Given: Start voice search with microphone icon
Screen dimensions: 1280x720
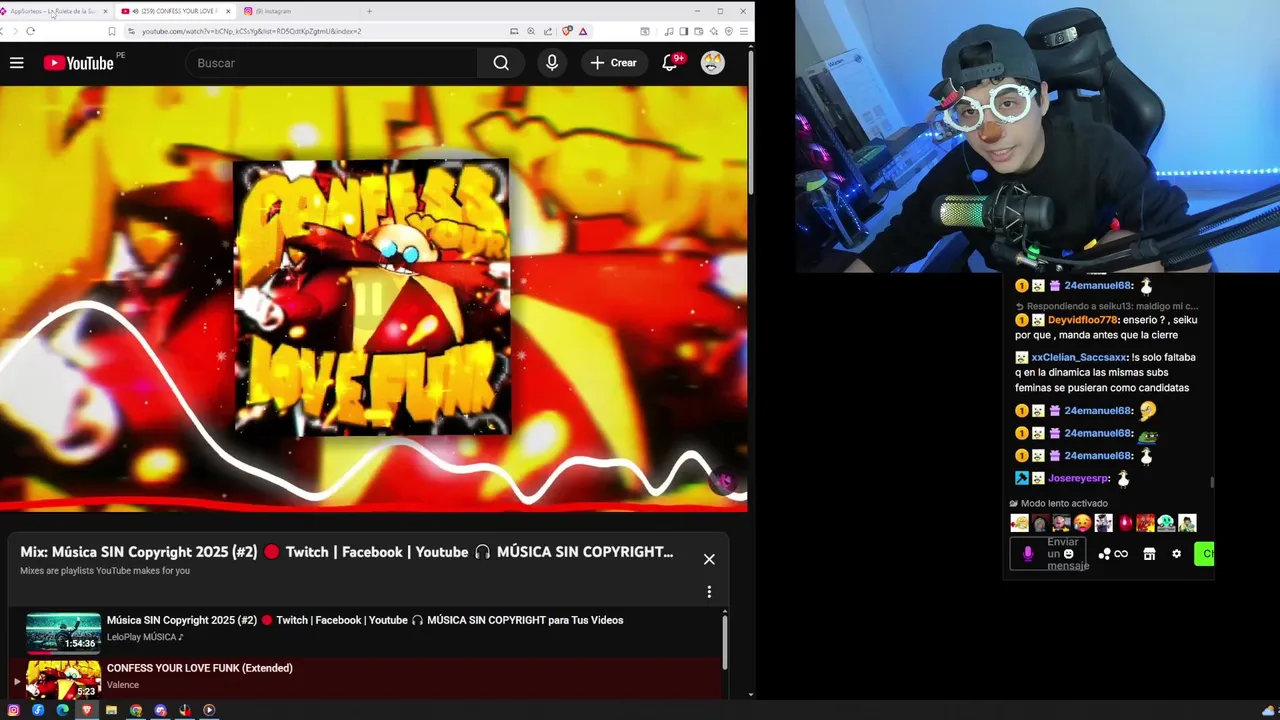Looking at the screenshot, I should 551,63.
